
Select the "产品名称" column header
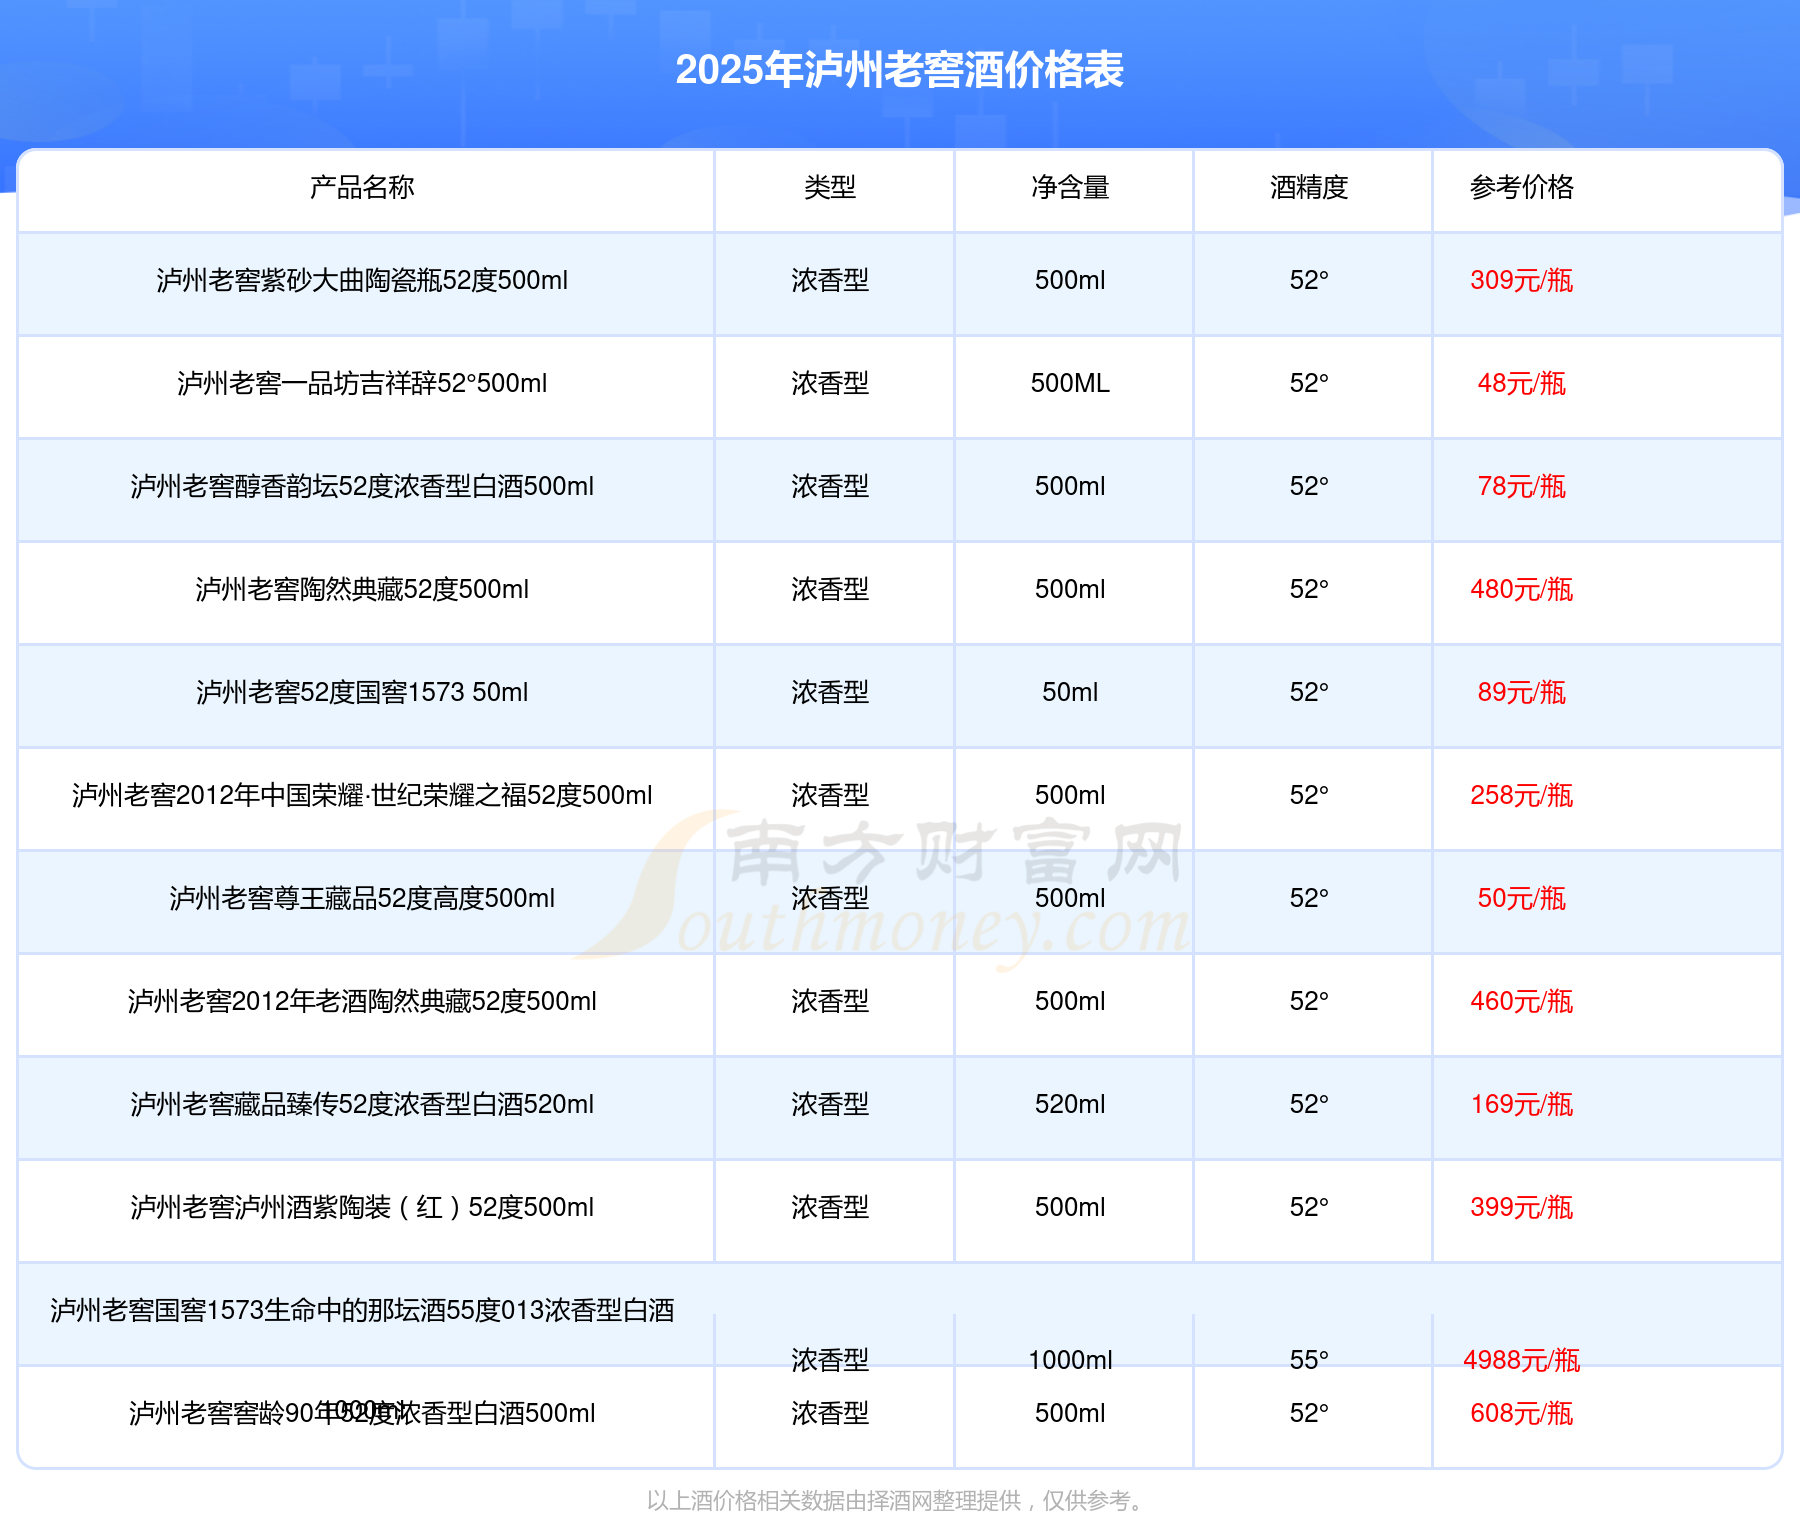(x=362, y=187)
